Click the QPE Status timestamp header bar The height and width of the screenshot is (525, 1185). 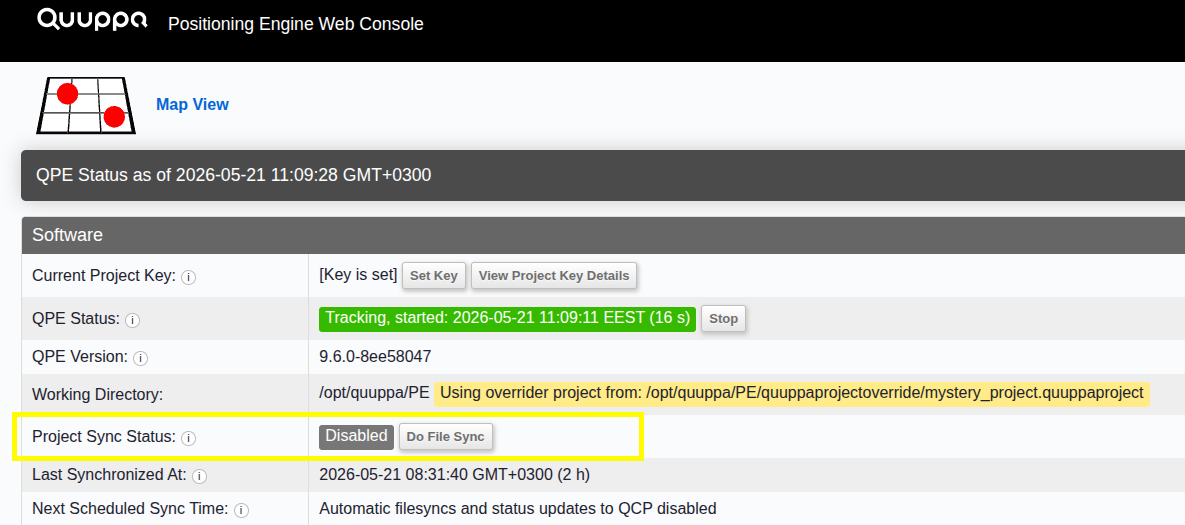603,175
